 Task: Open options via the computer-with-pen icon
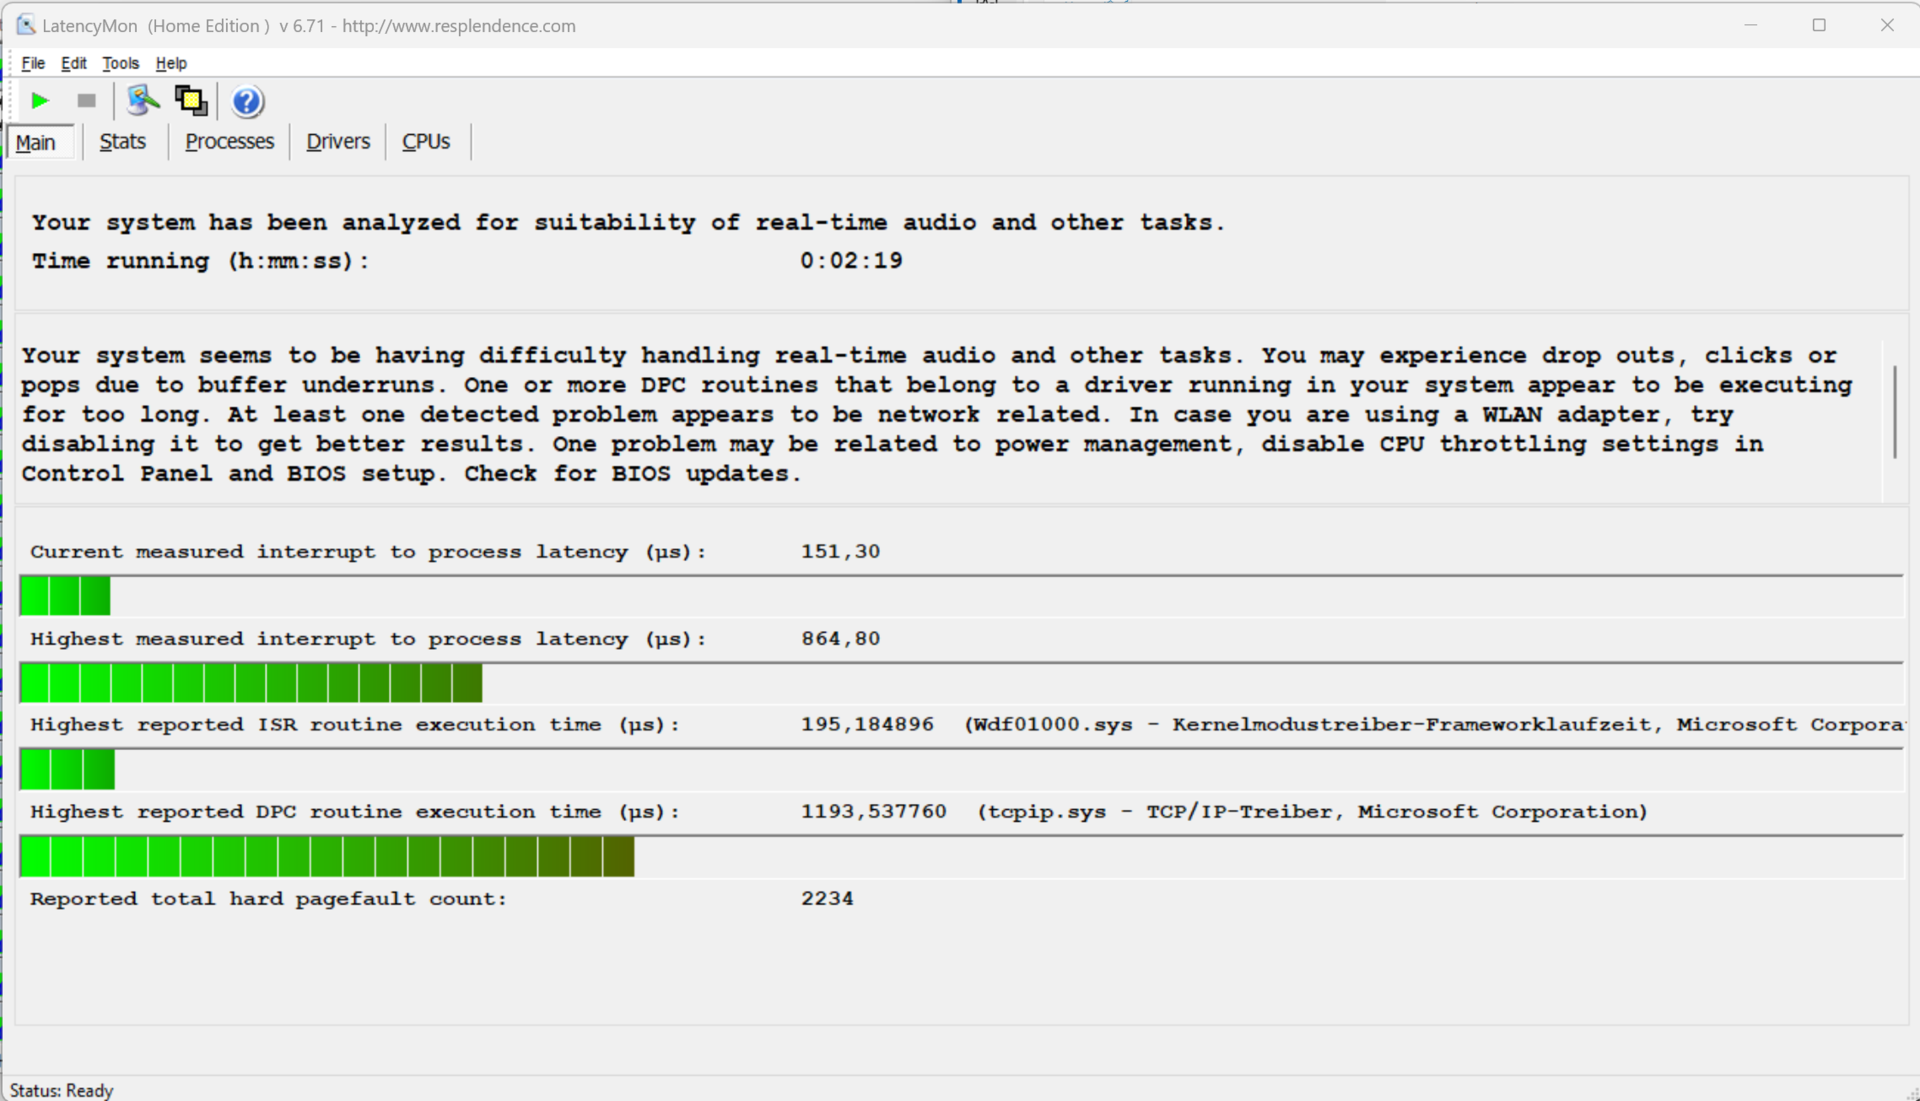click(143, 100)
